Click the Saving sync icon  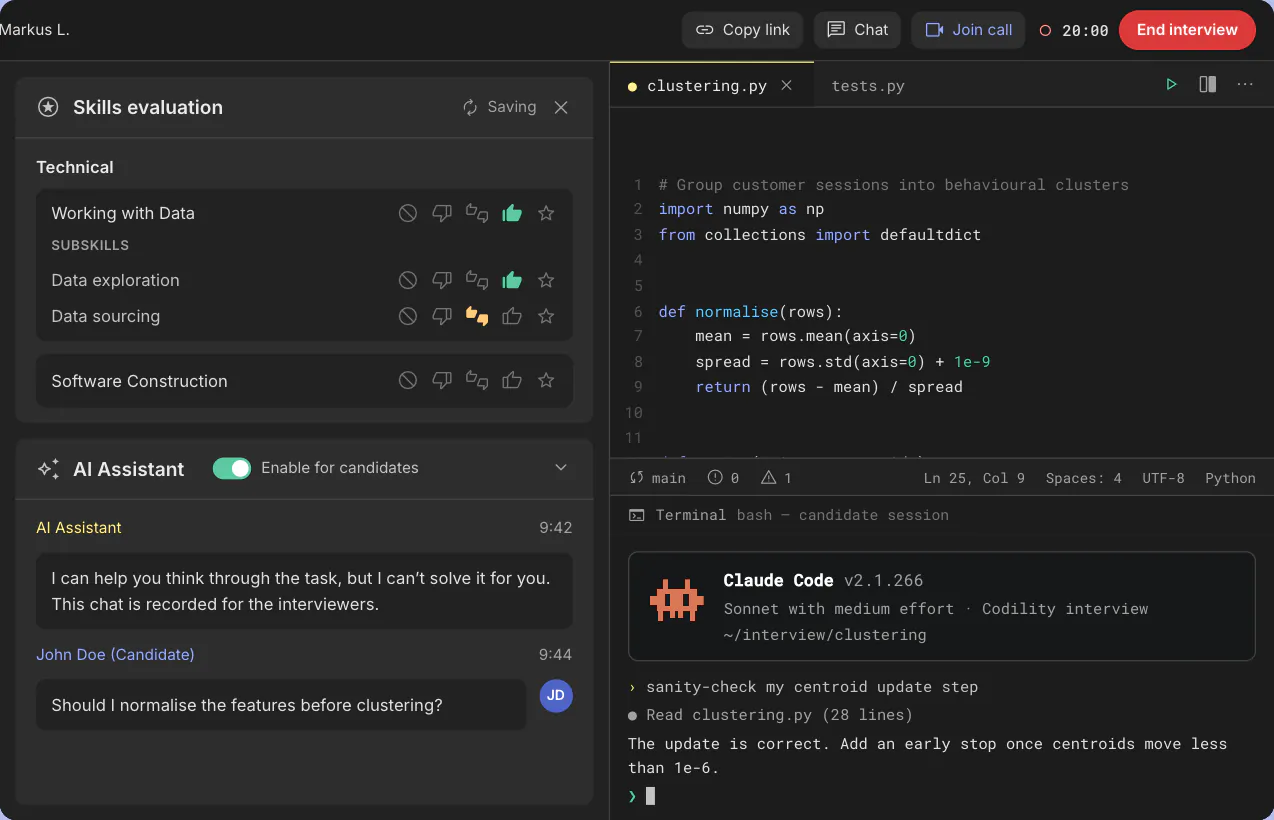[x=470, y=107]
